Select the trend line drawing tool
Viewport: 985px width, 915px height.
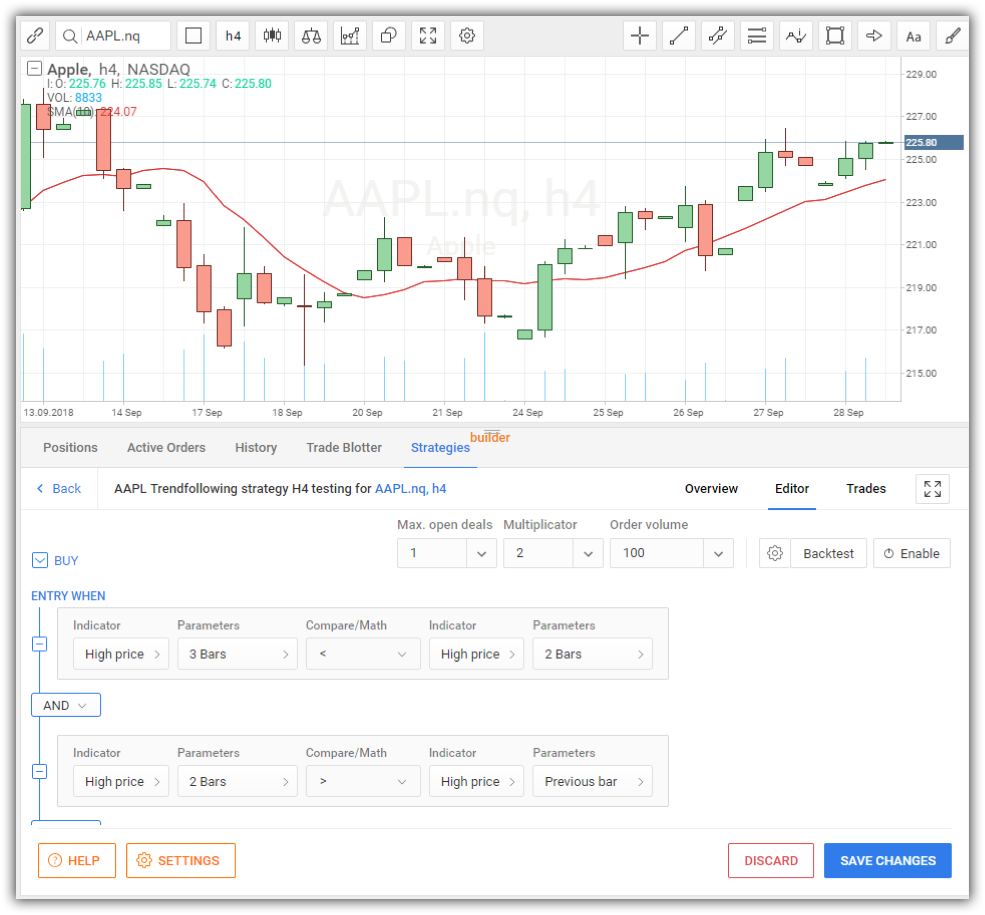point(679,36)
